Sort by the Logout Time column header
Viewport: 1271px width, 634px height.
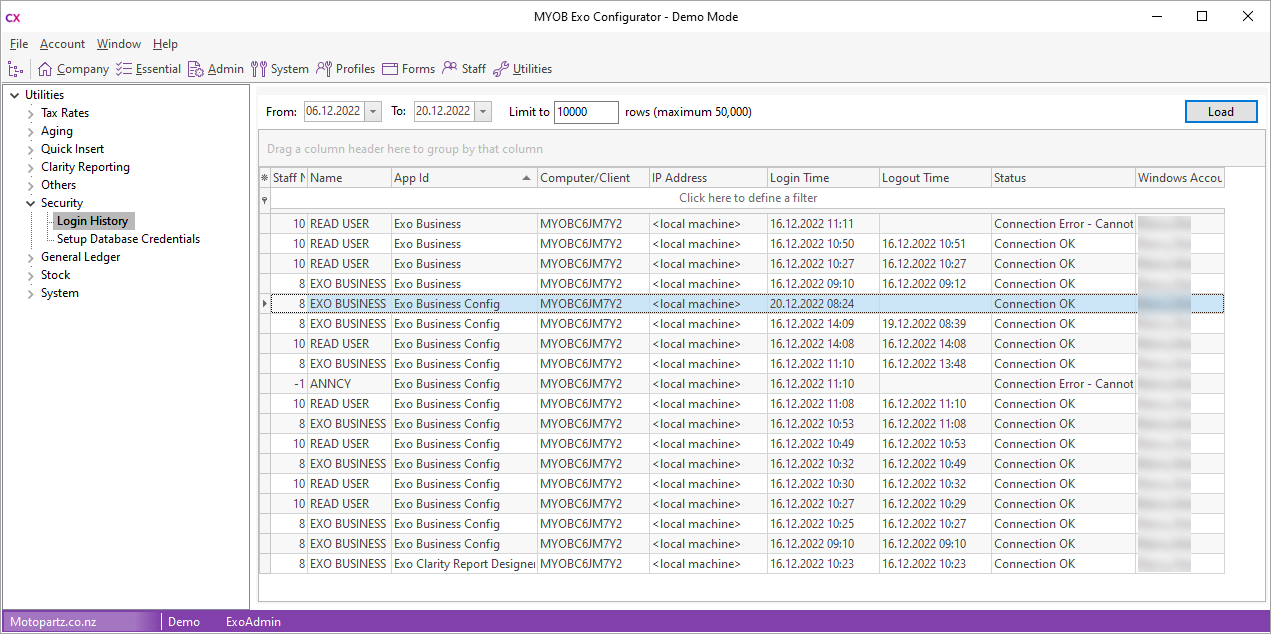pos(935,178)
